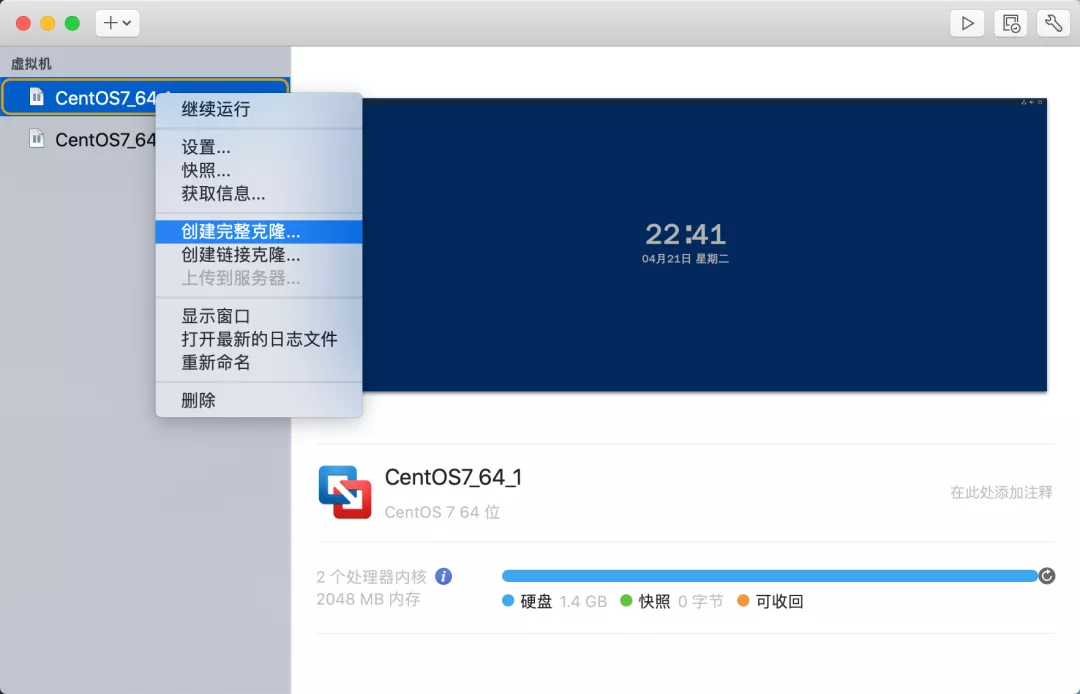Choose 获取信息... from context menu
The height and width of the screenshot is (694, 1080).
[259, 193]
